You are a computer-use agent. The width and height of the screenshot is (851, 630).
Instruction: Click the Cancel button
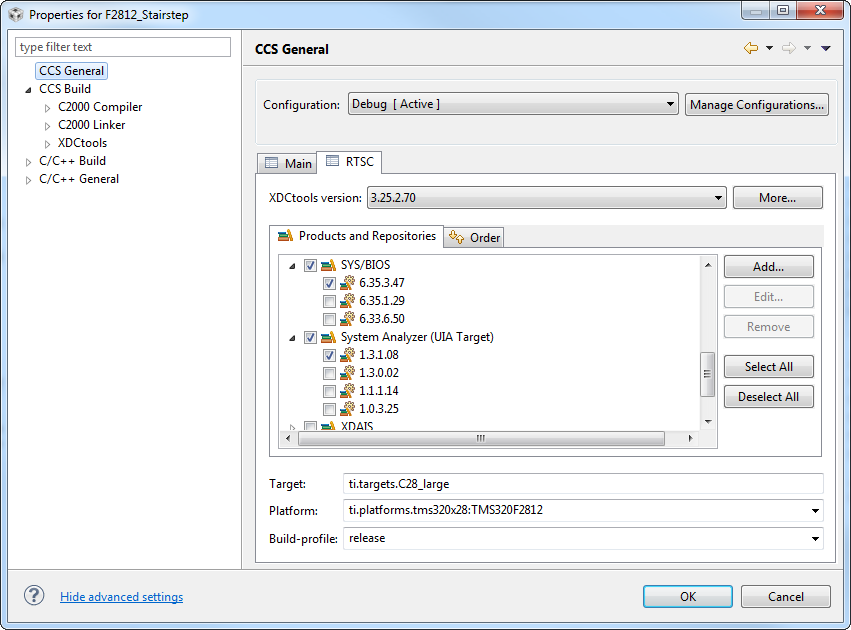tap(785, 596)
